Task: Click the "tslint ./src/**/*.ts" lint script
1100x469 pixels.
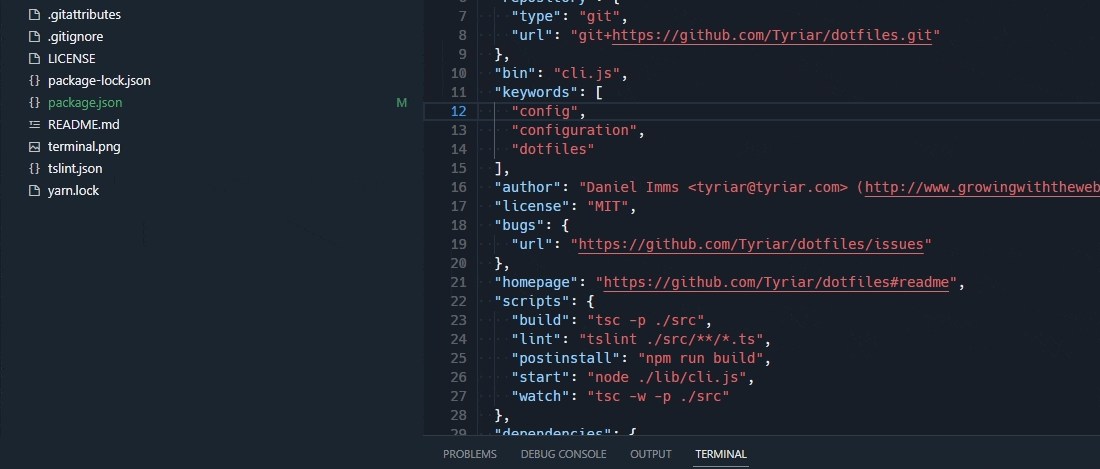Action: tap(671, 339)
